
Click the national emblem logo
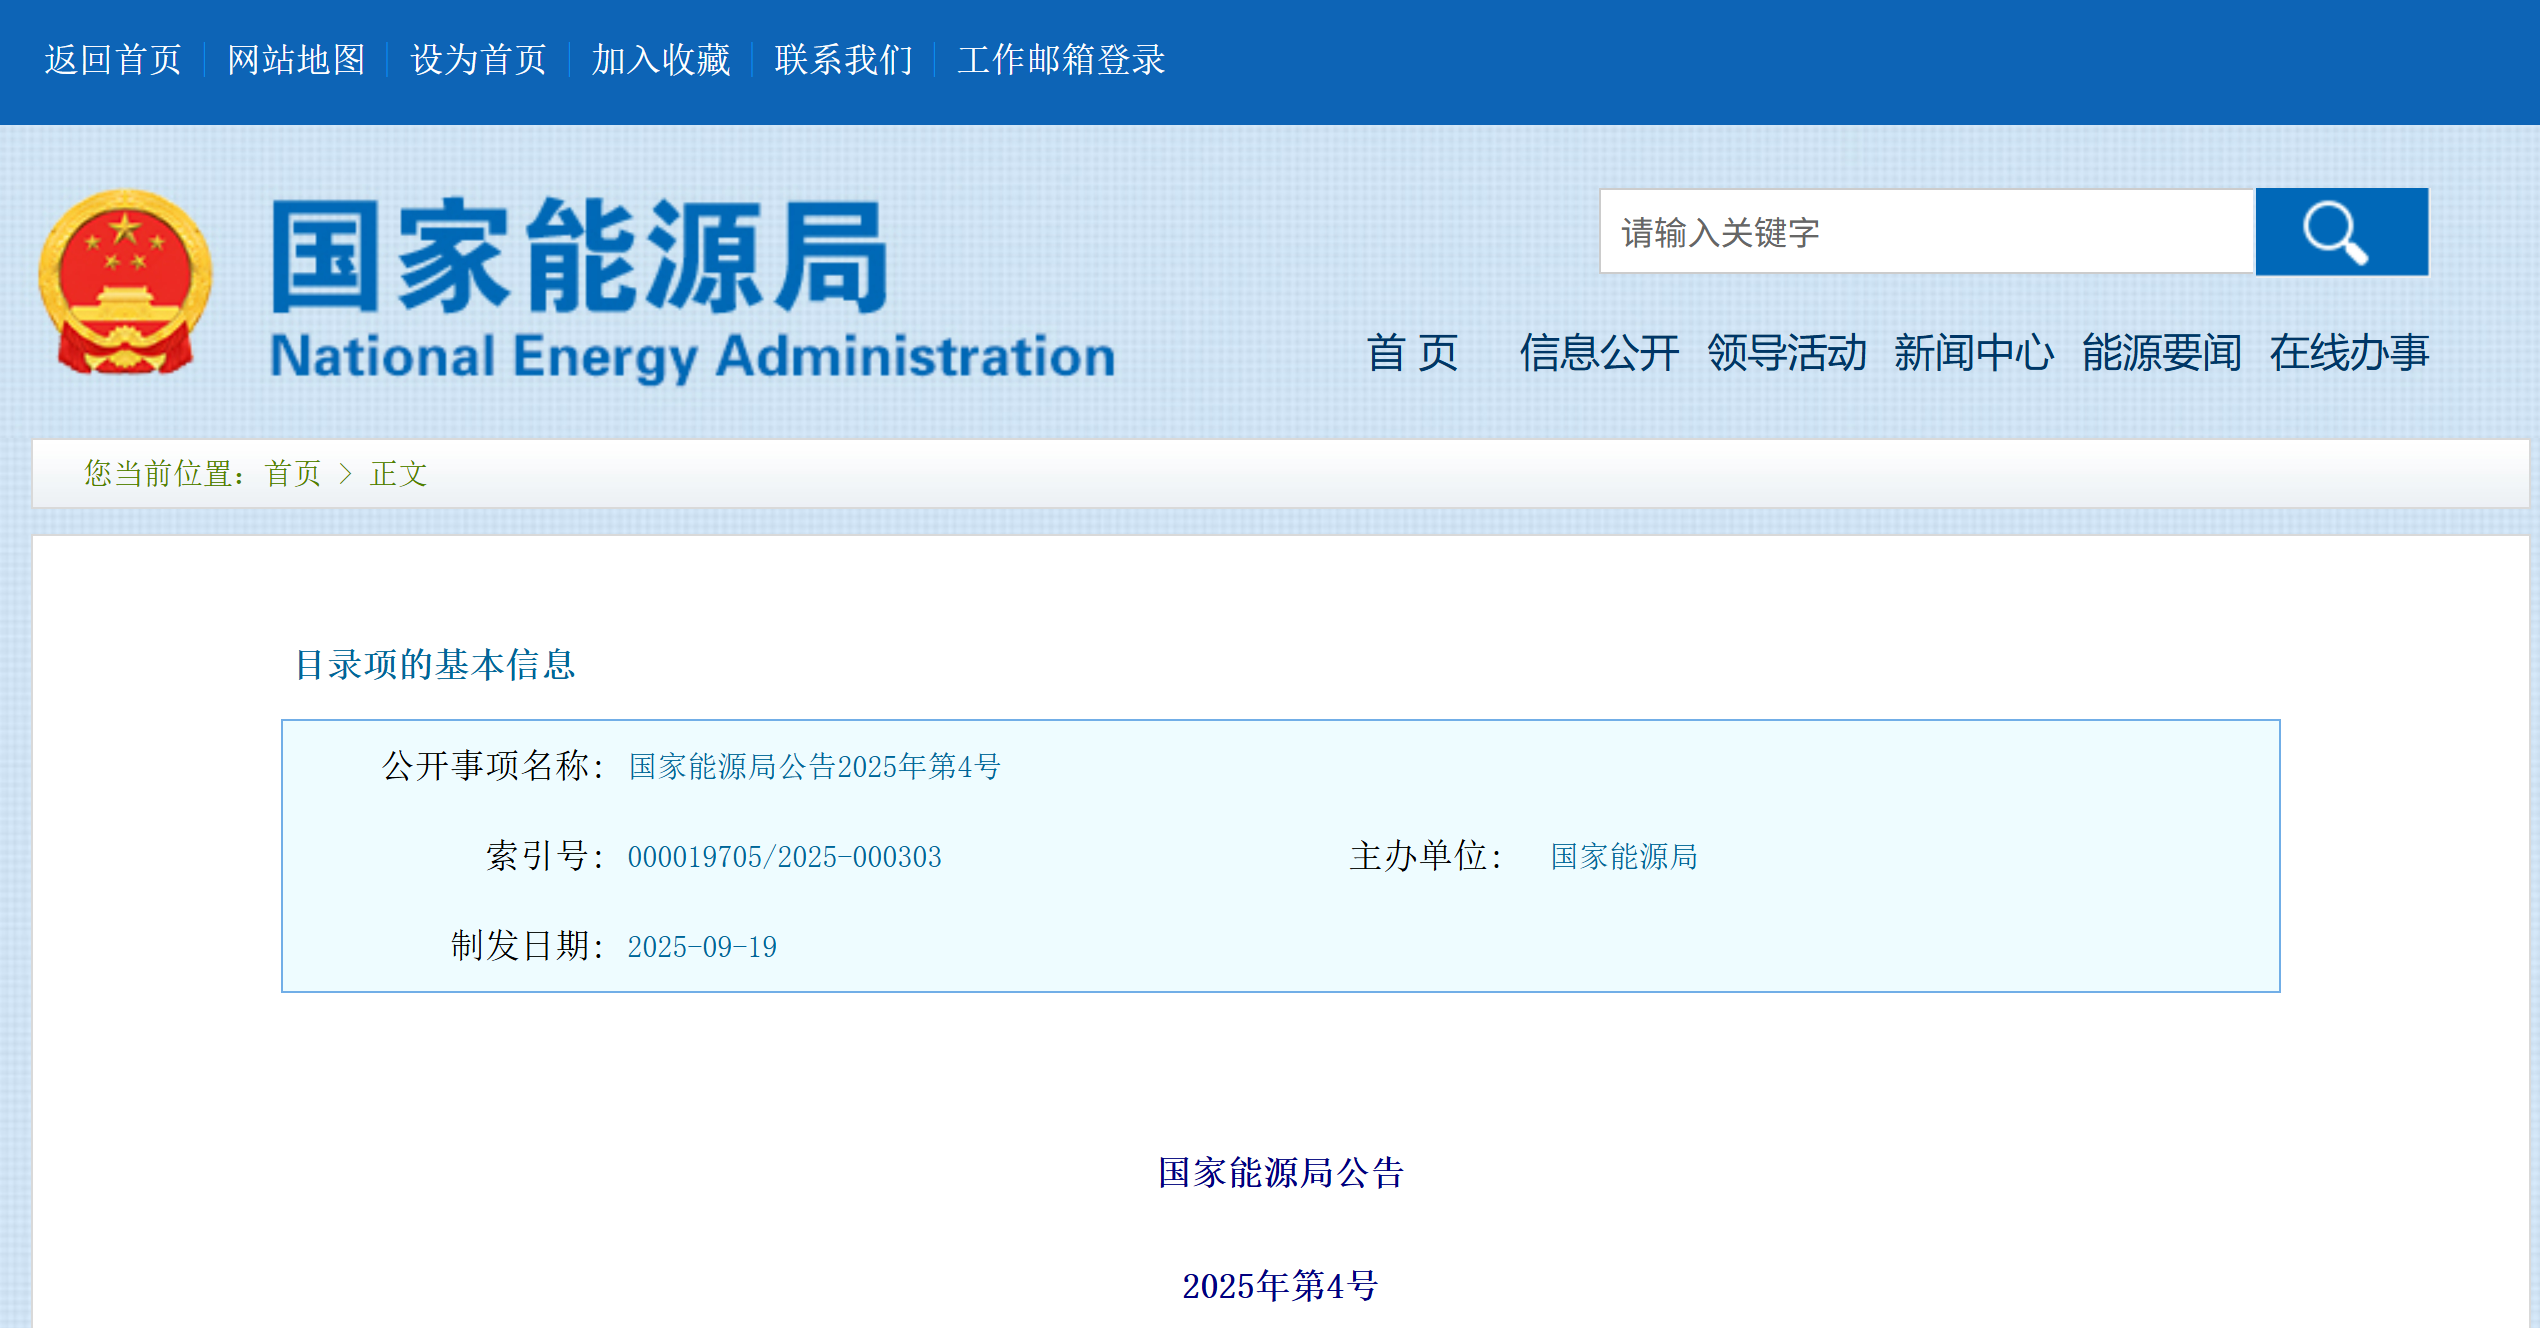[125, 282]
